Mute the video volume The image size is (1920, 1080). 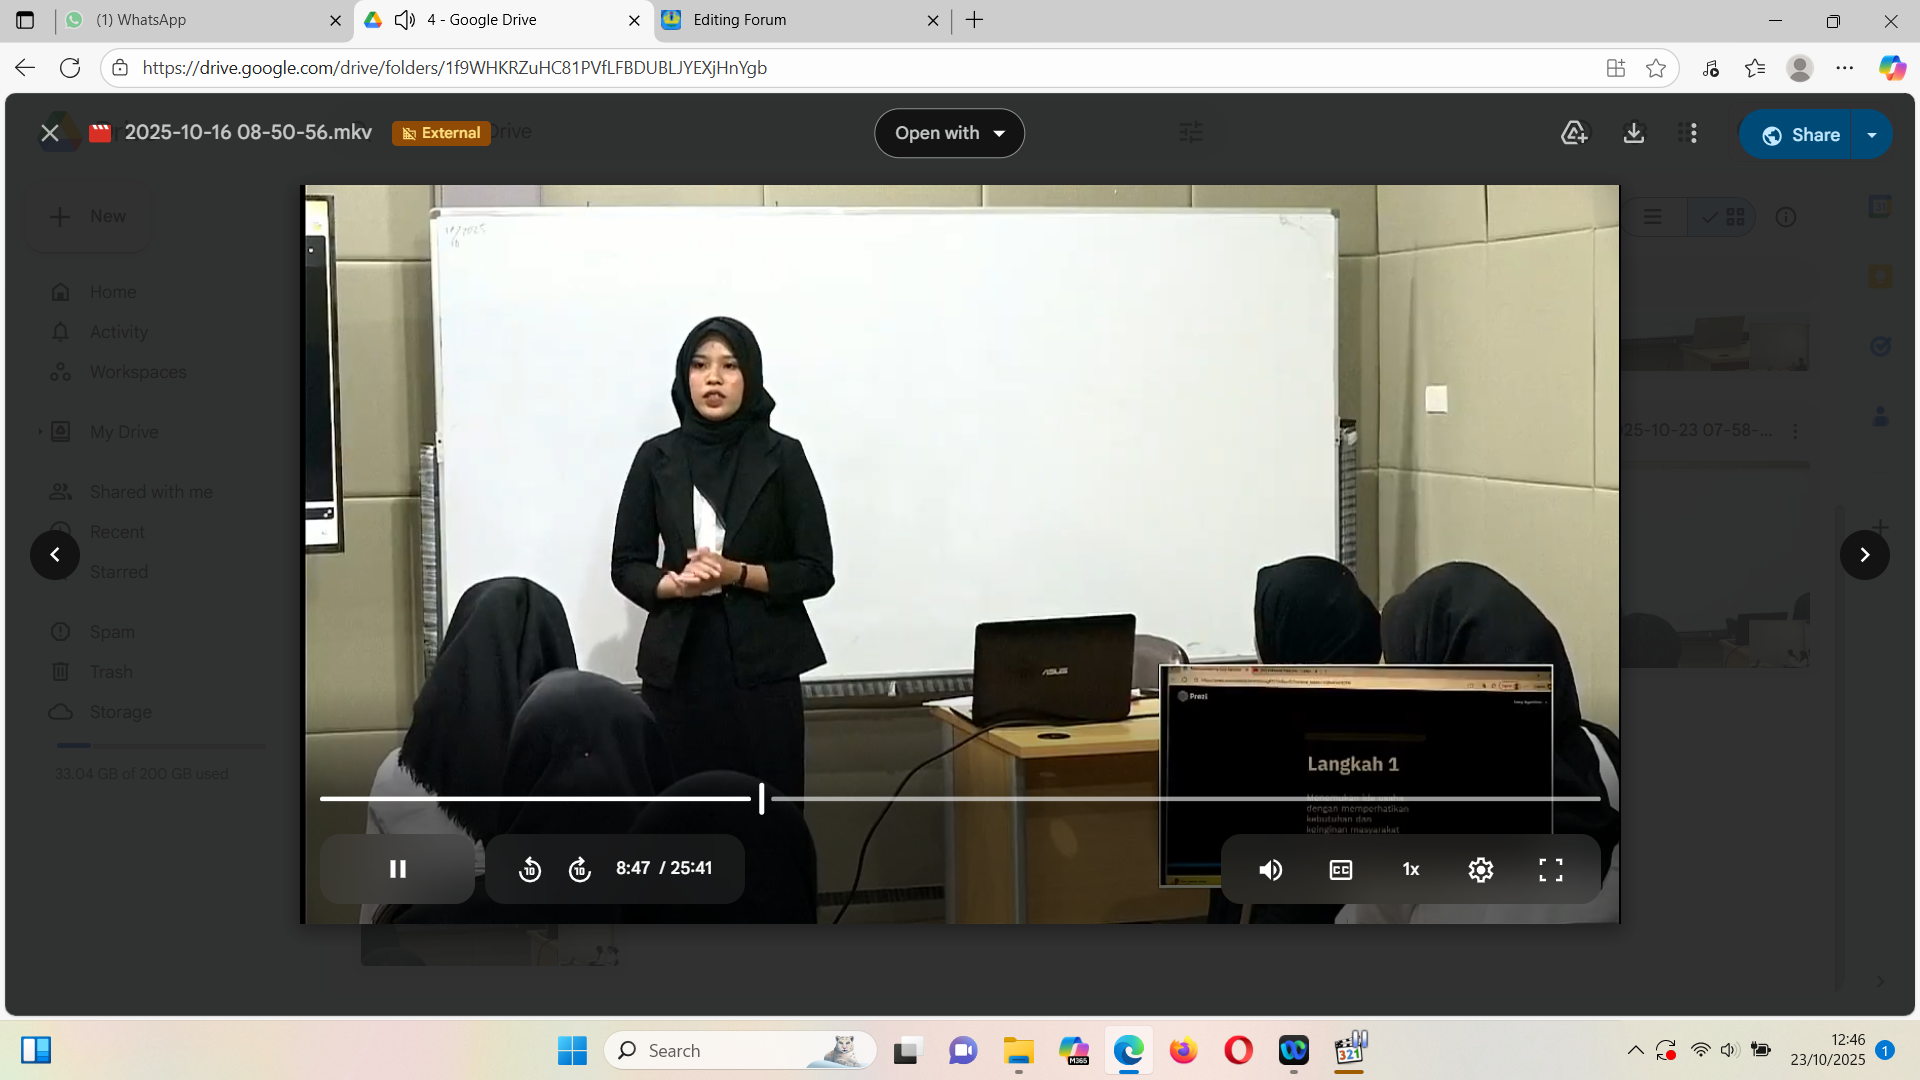coord(1270,870)
